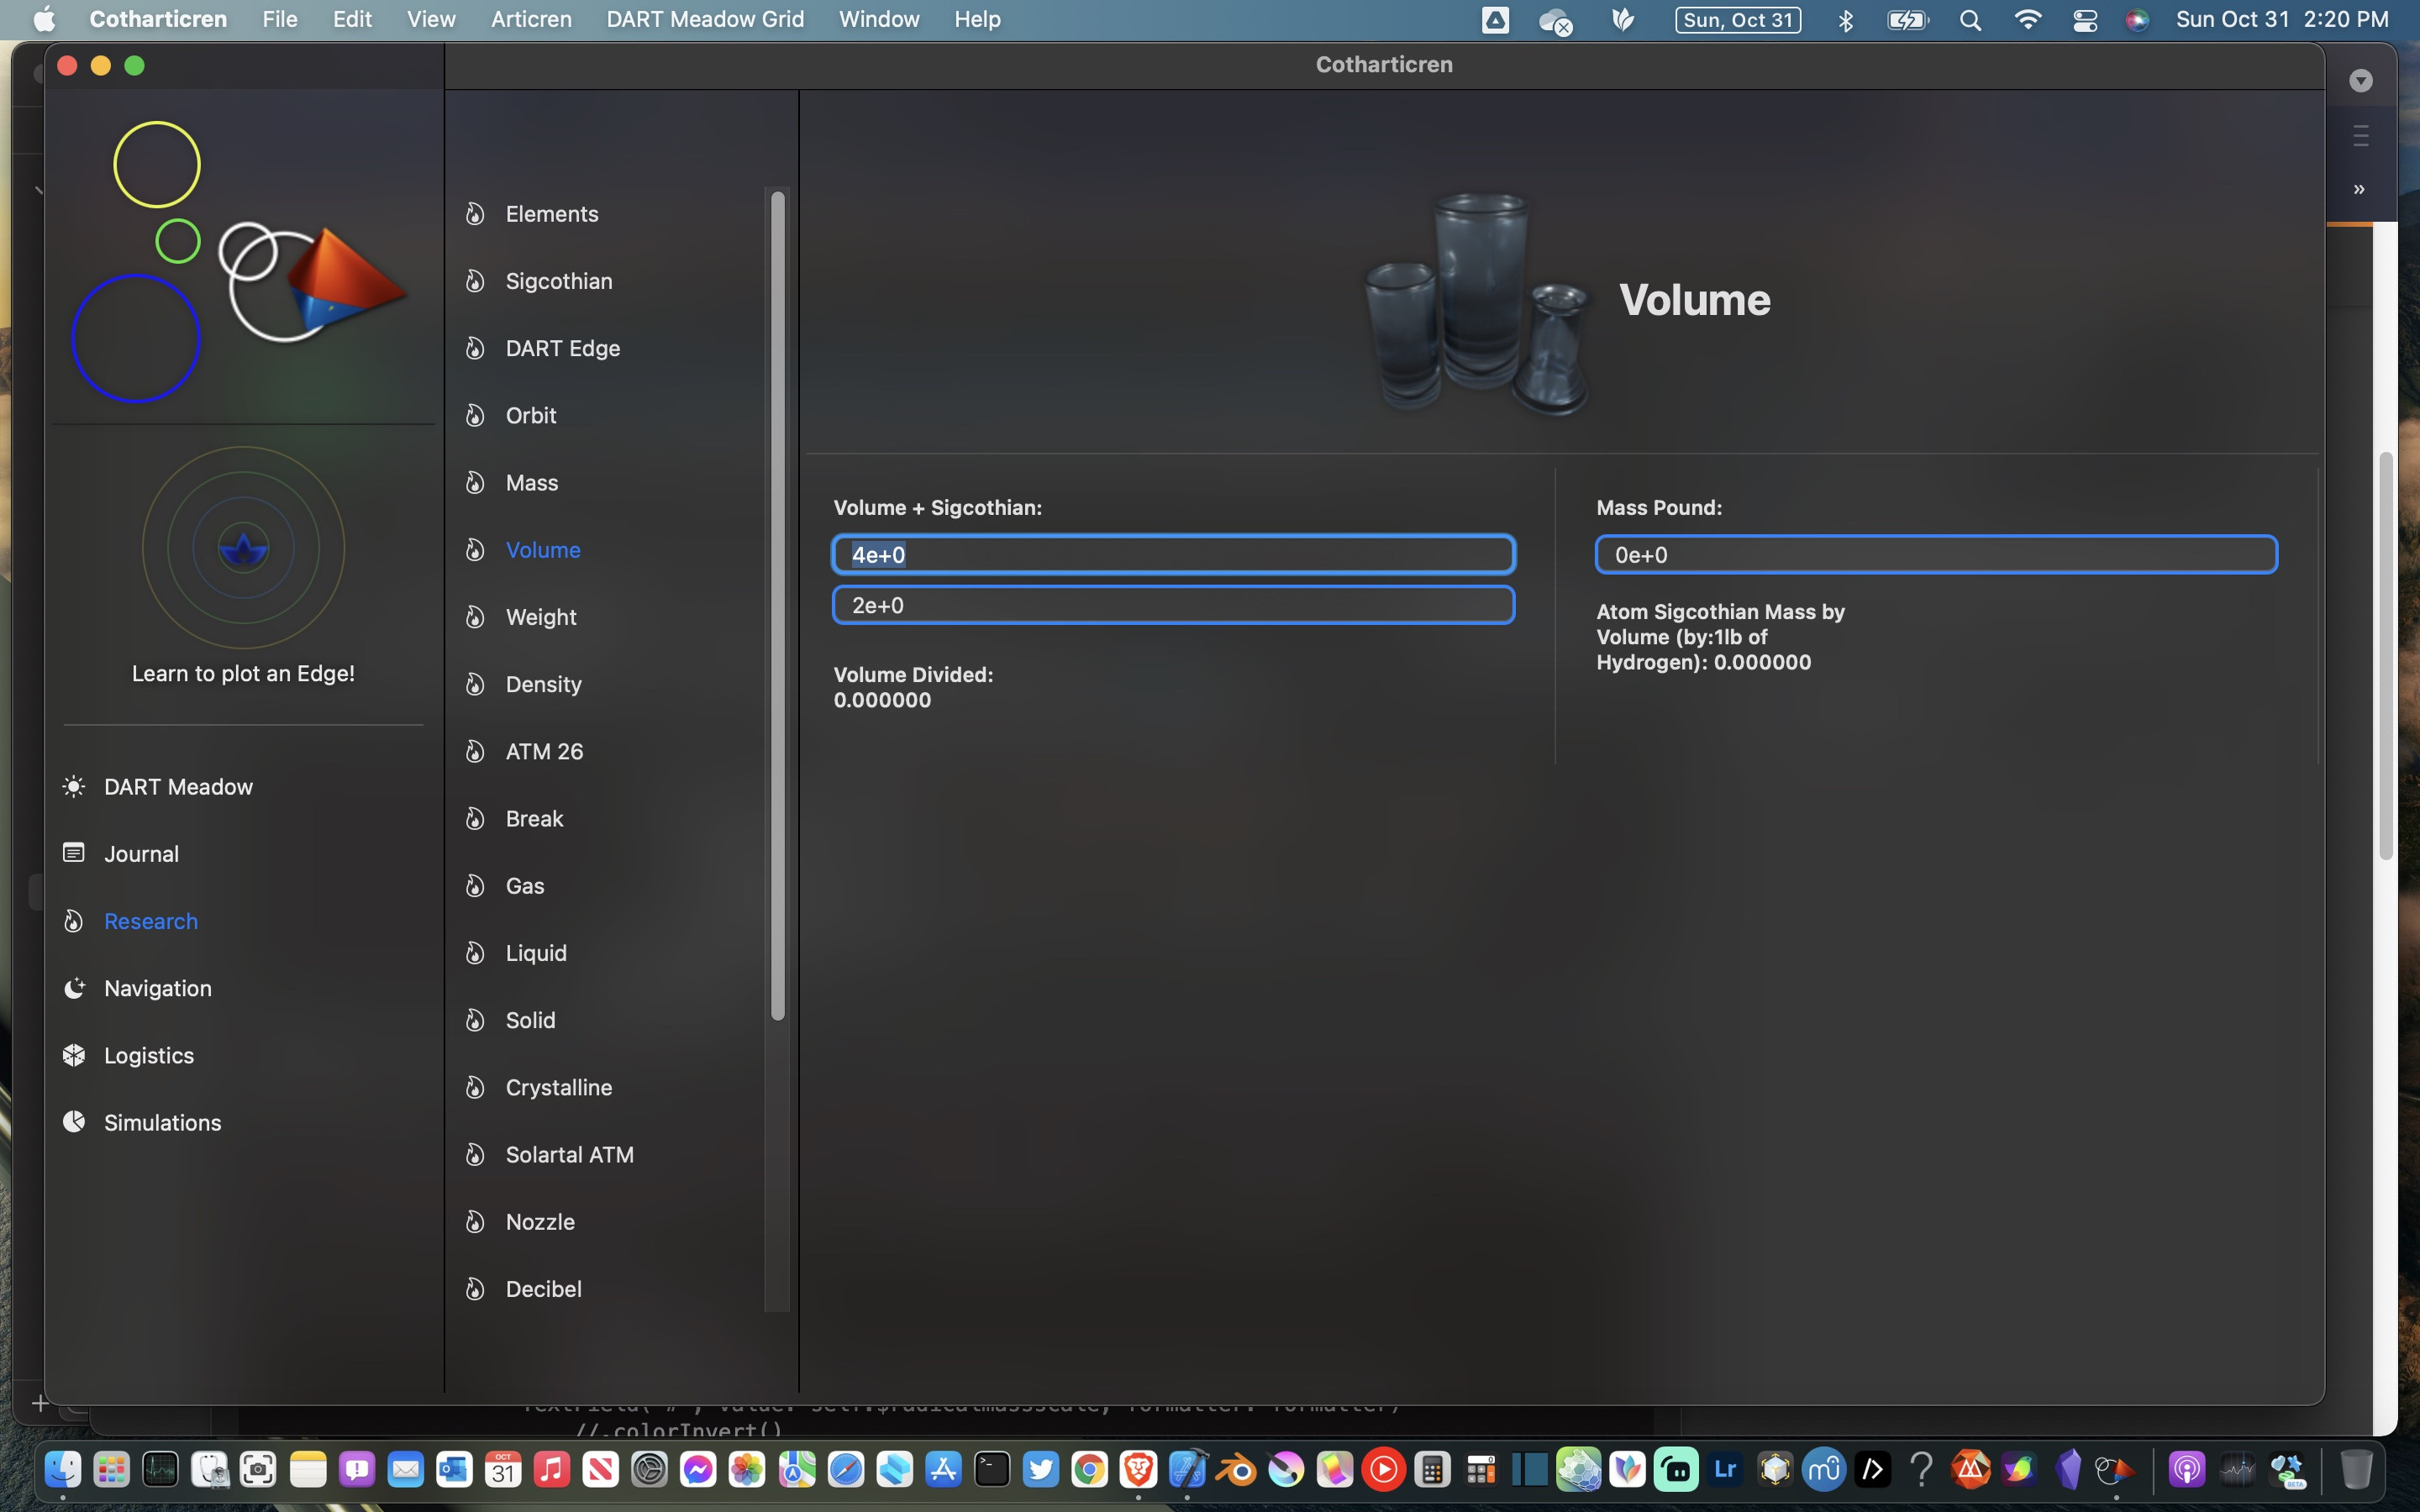Open the DART Meadow Grid menu
2420x1512 pixels.
coord(706,19)
